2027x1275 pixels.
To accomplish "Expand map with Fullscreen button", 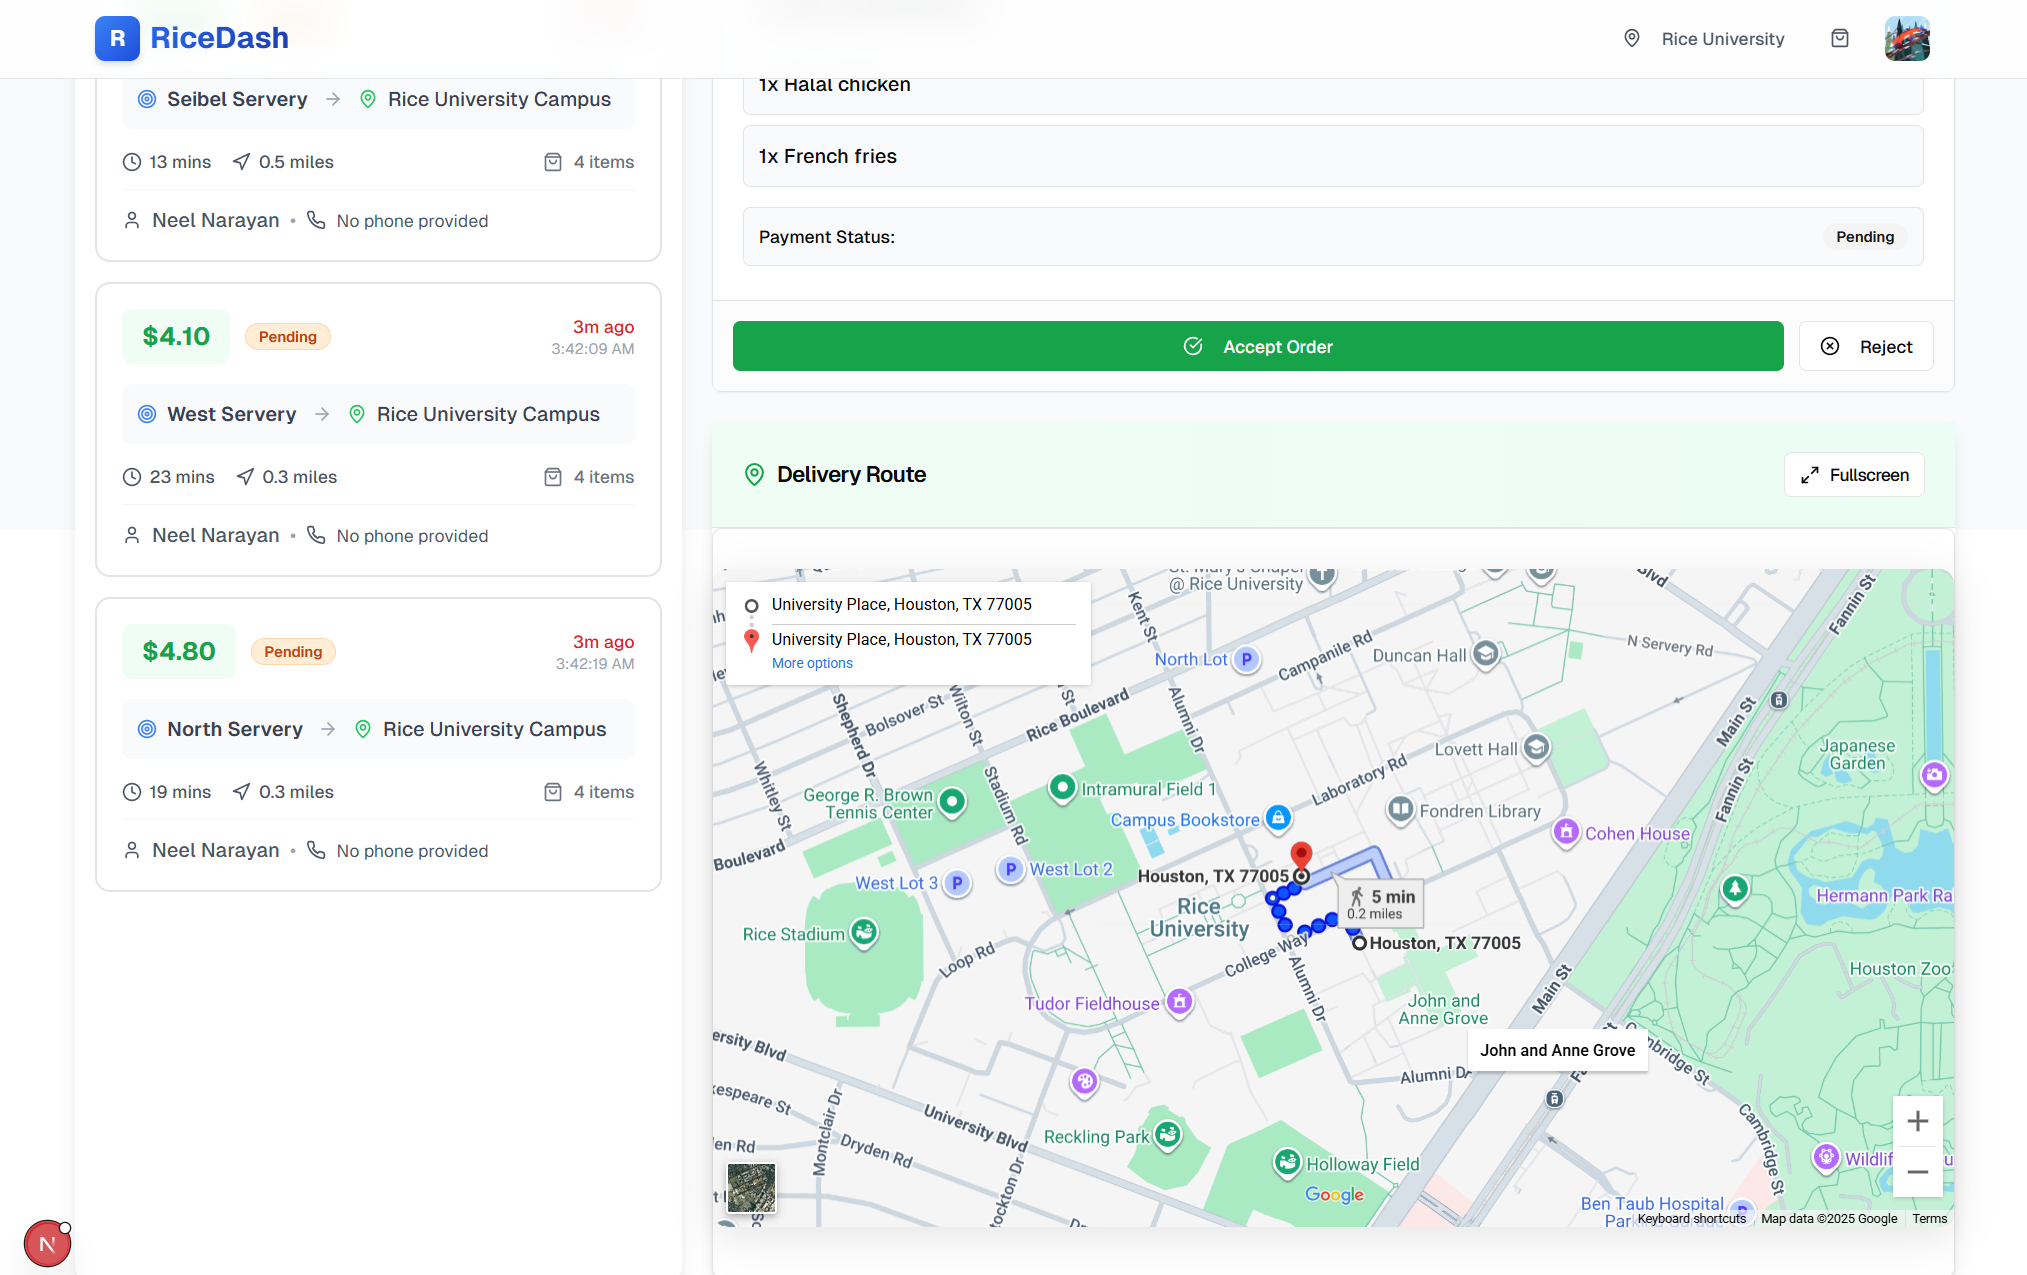I will [1854, 475].
